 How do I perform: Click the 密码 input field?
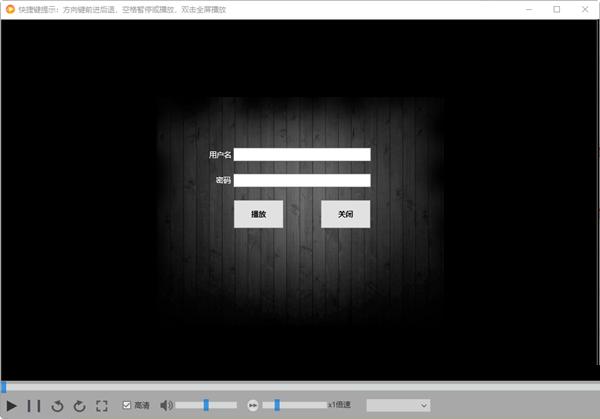tap(302, 180)
